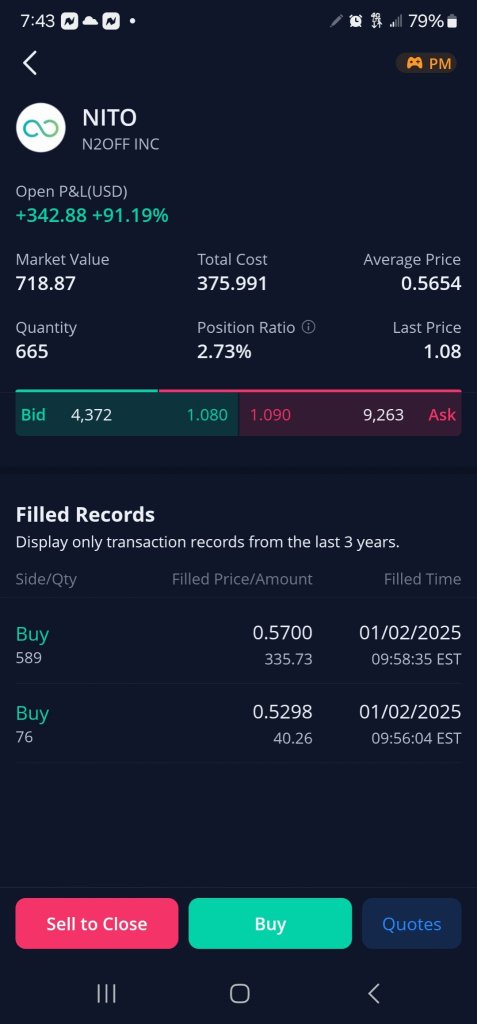Tap the Open P&L value +342.88
Viewport: 477px width, 1024px height.
51,216
